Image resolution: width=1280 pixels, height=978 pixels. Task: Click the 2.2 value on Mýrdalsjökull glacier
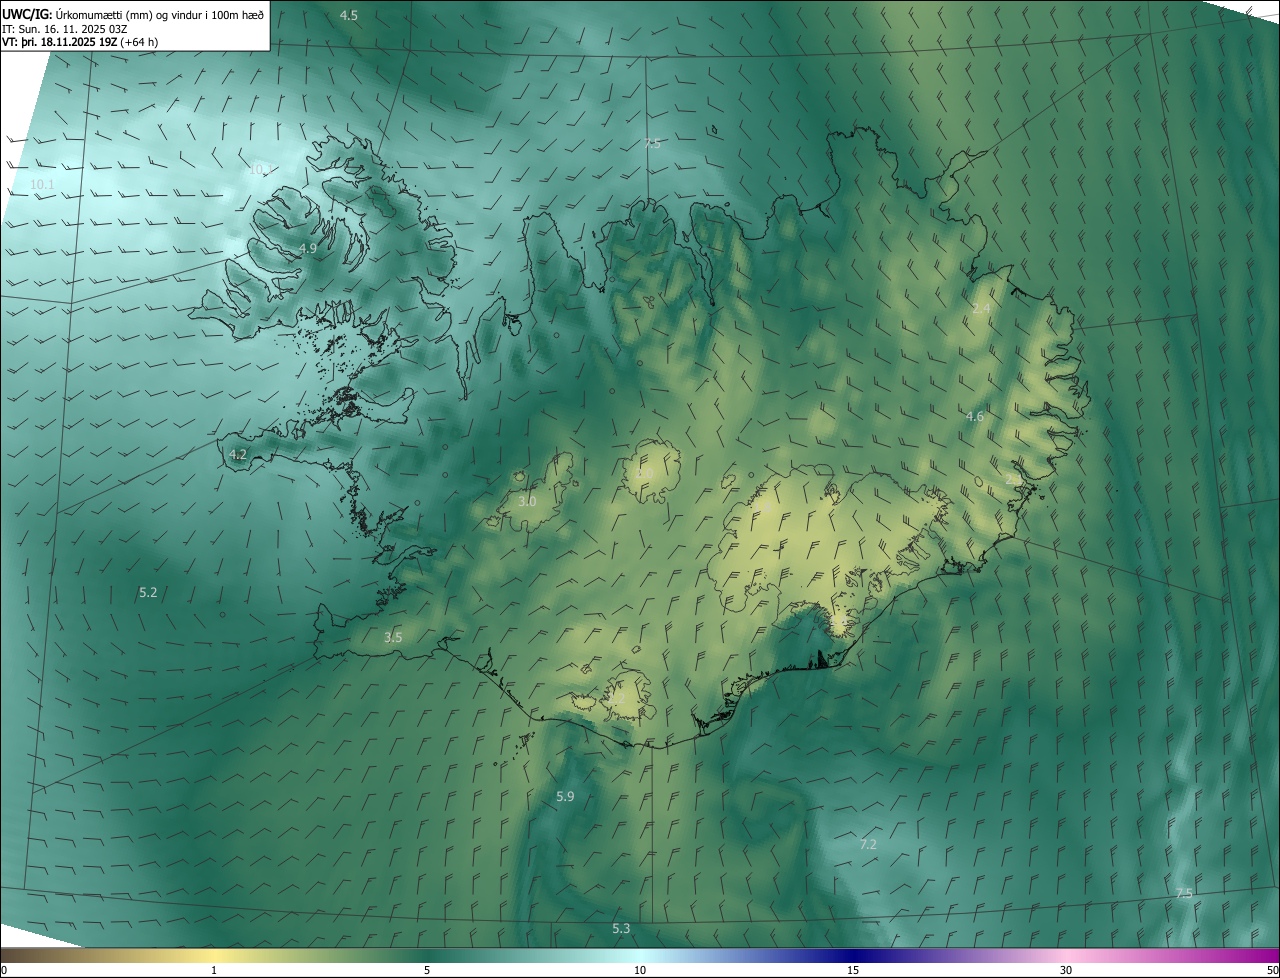pos(617,697)
